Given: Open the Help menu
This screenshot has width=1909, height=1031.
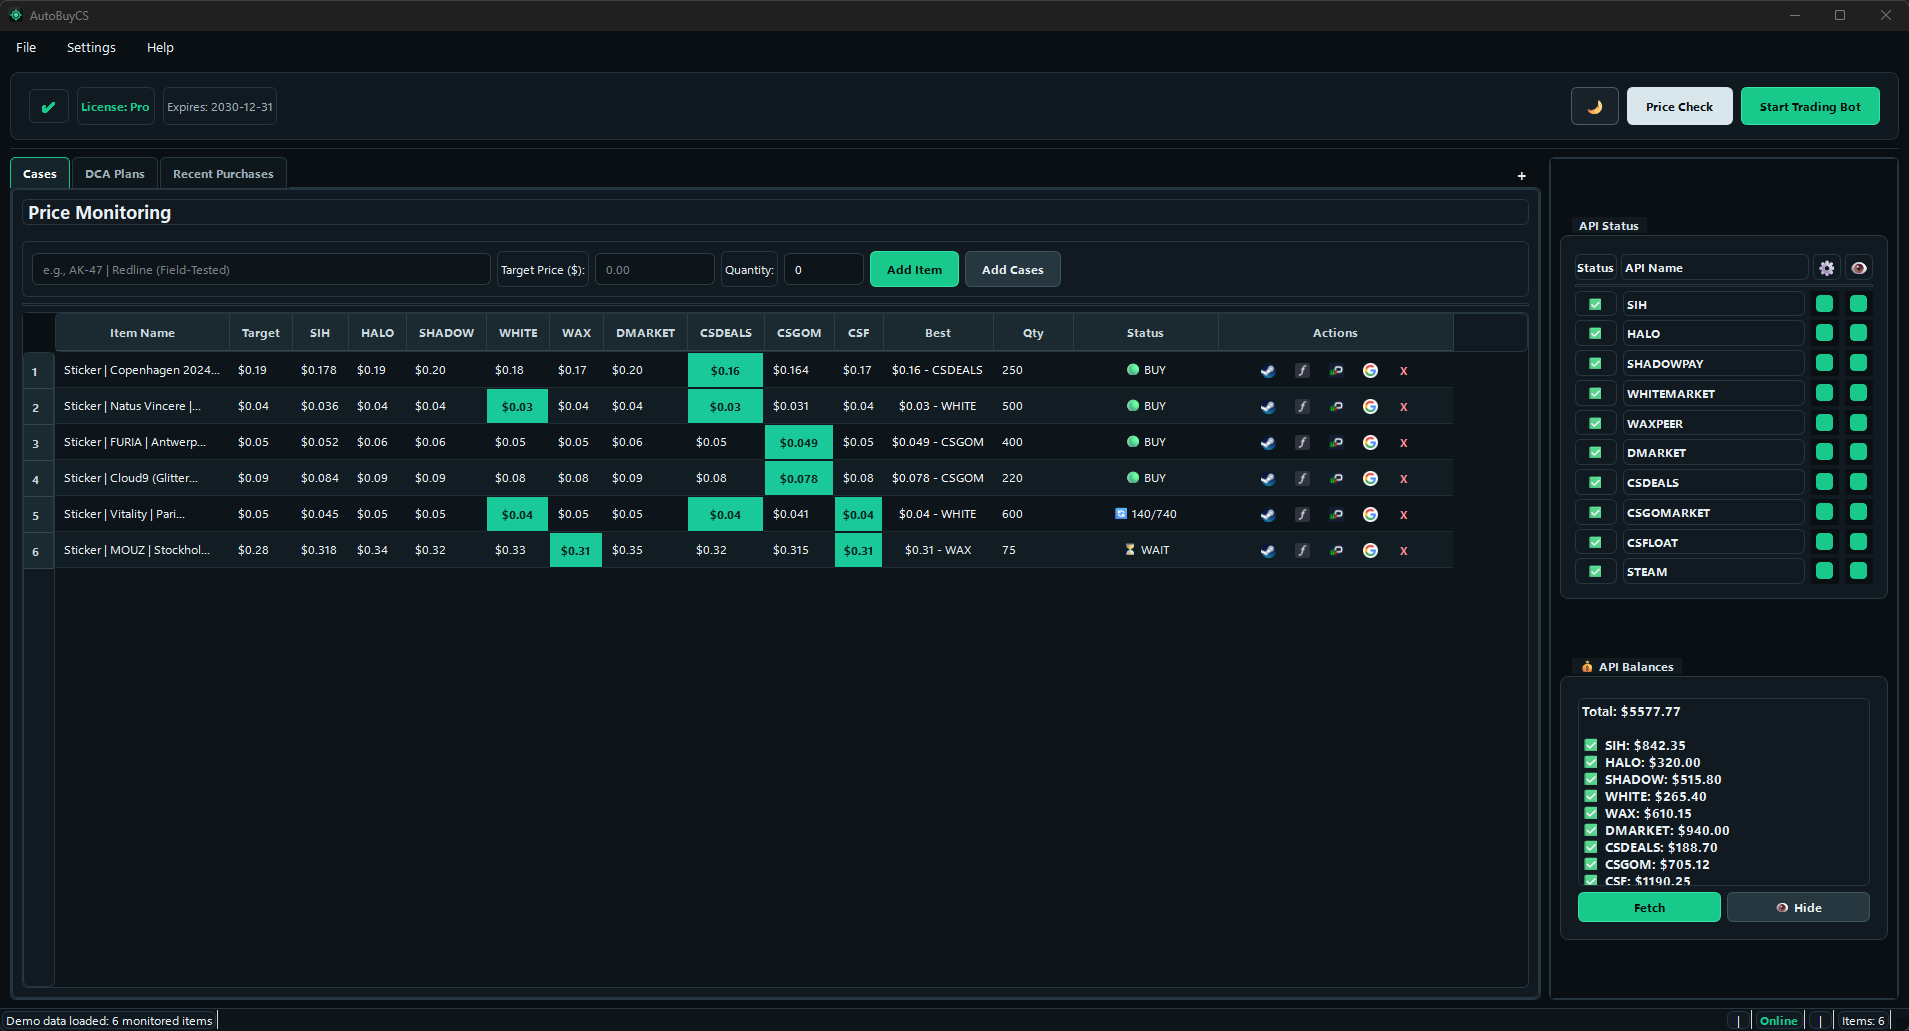Looking at the screenshot, I should pyautogui.click(x=160, y=47).
